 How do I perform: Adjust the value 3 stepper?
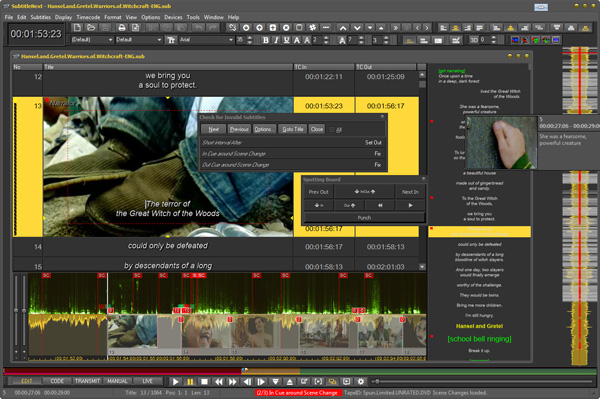[386, 40]
